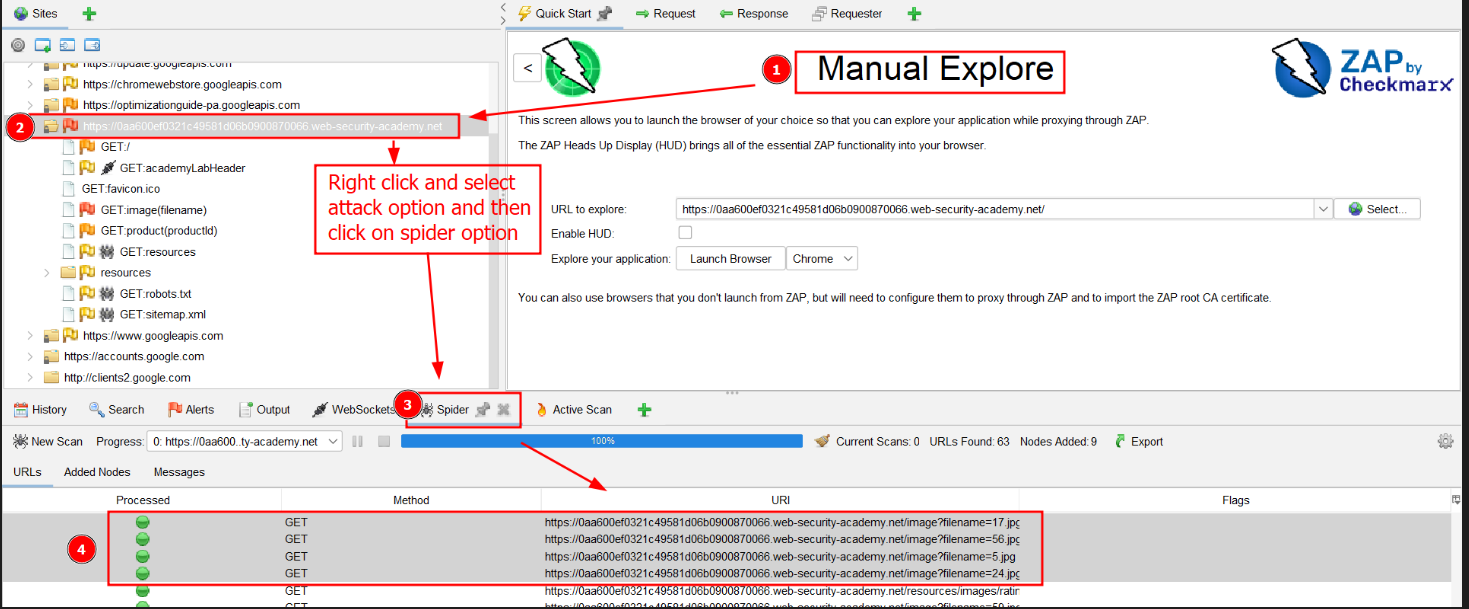Add a bottom panel tab with the green plus
The image size is (1469, 609).
click(x=644, y=409)
